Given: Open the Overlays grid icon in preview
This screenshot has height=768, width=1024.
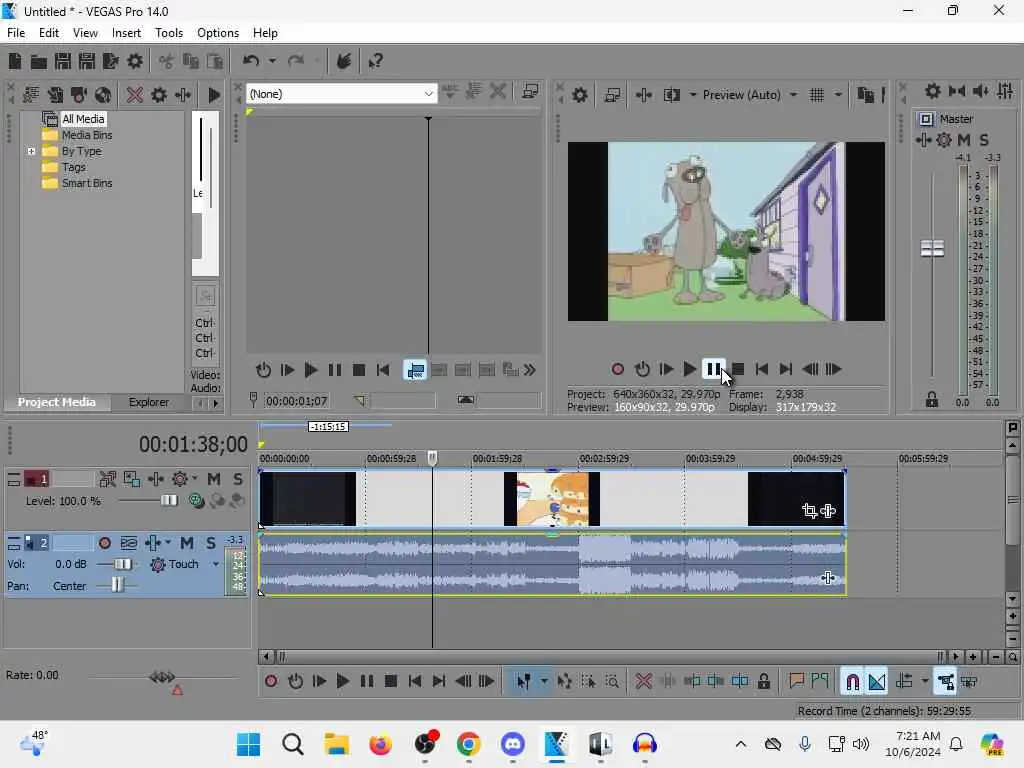Looking at the screenshot, I should [x=816, y=95].
